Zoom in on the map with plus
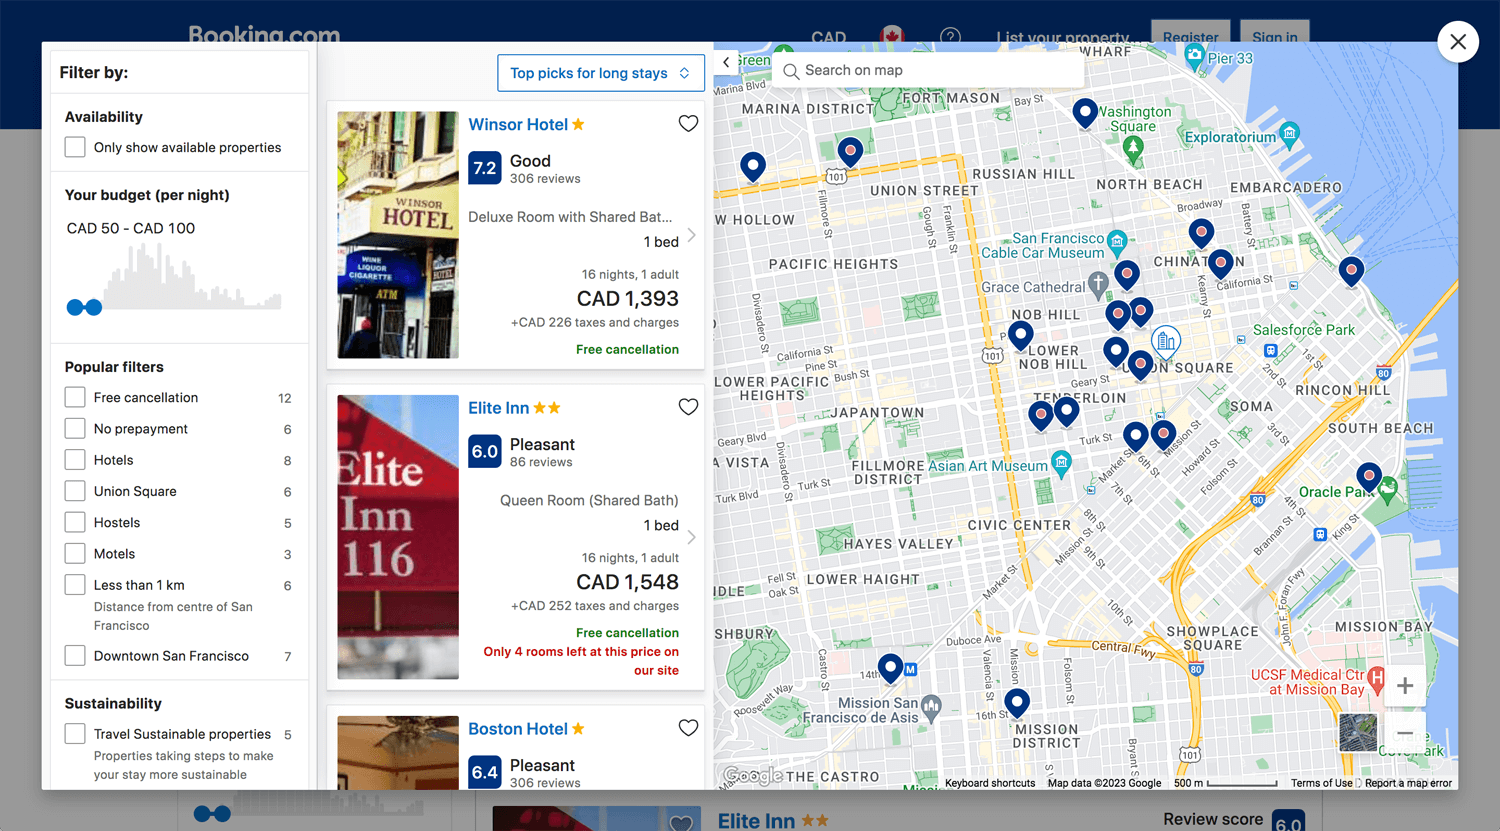1500x831 pixels. pos(1405,686)
